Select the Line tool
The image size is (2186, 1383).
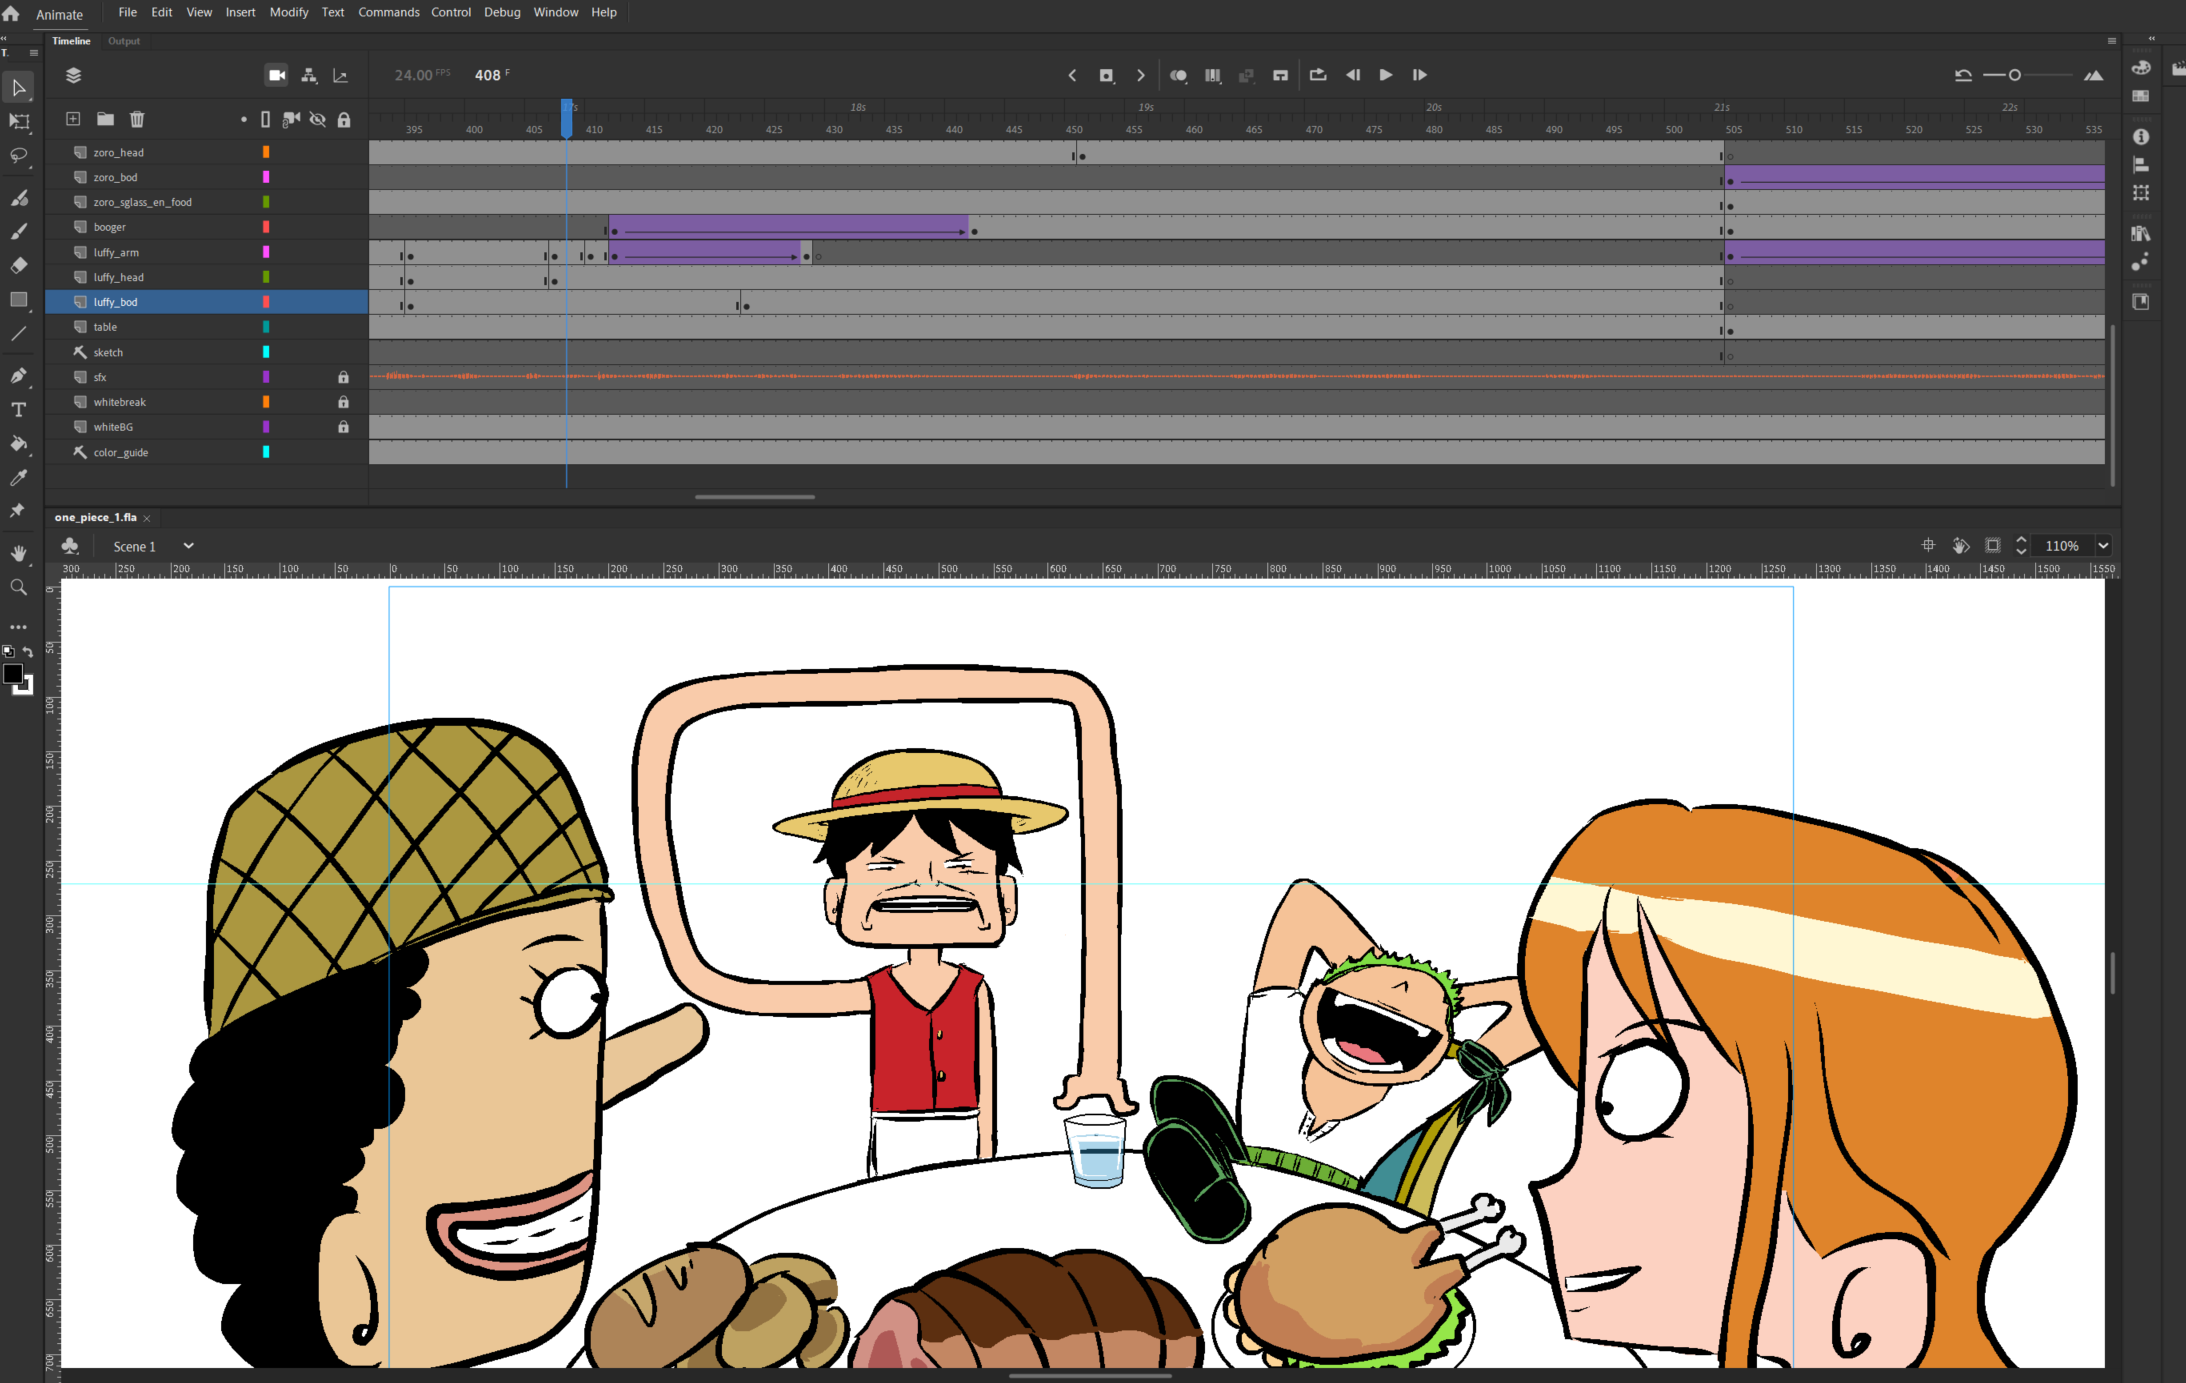pyautogui.click(x=18, y=333)
